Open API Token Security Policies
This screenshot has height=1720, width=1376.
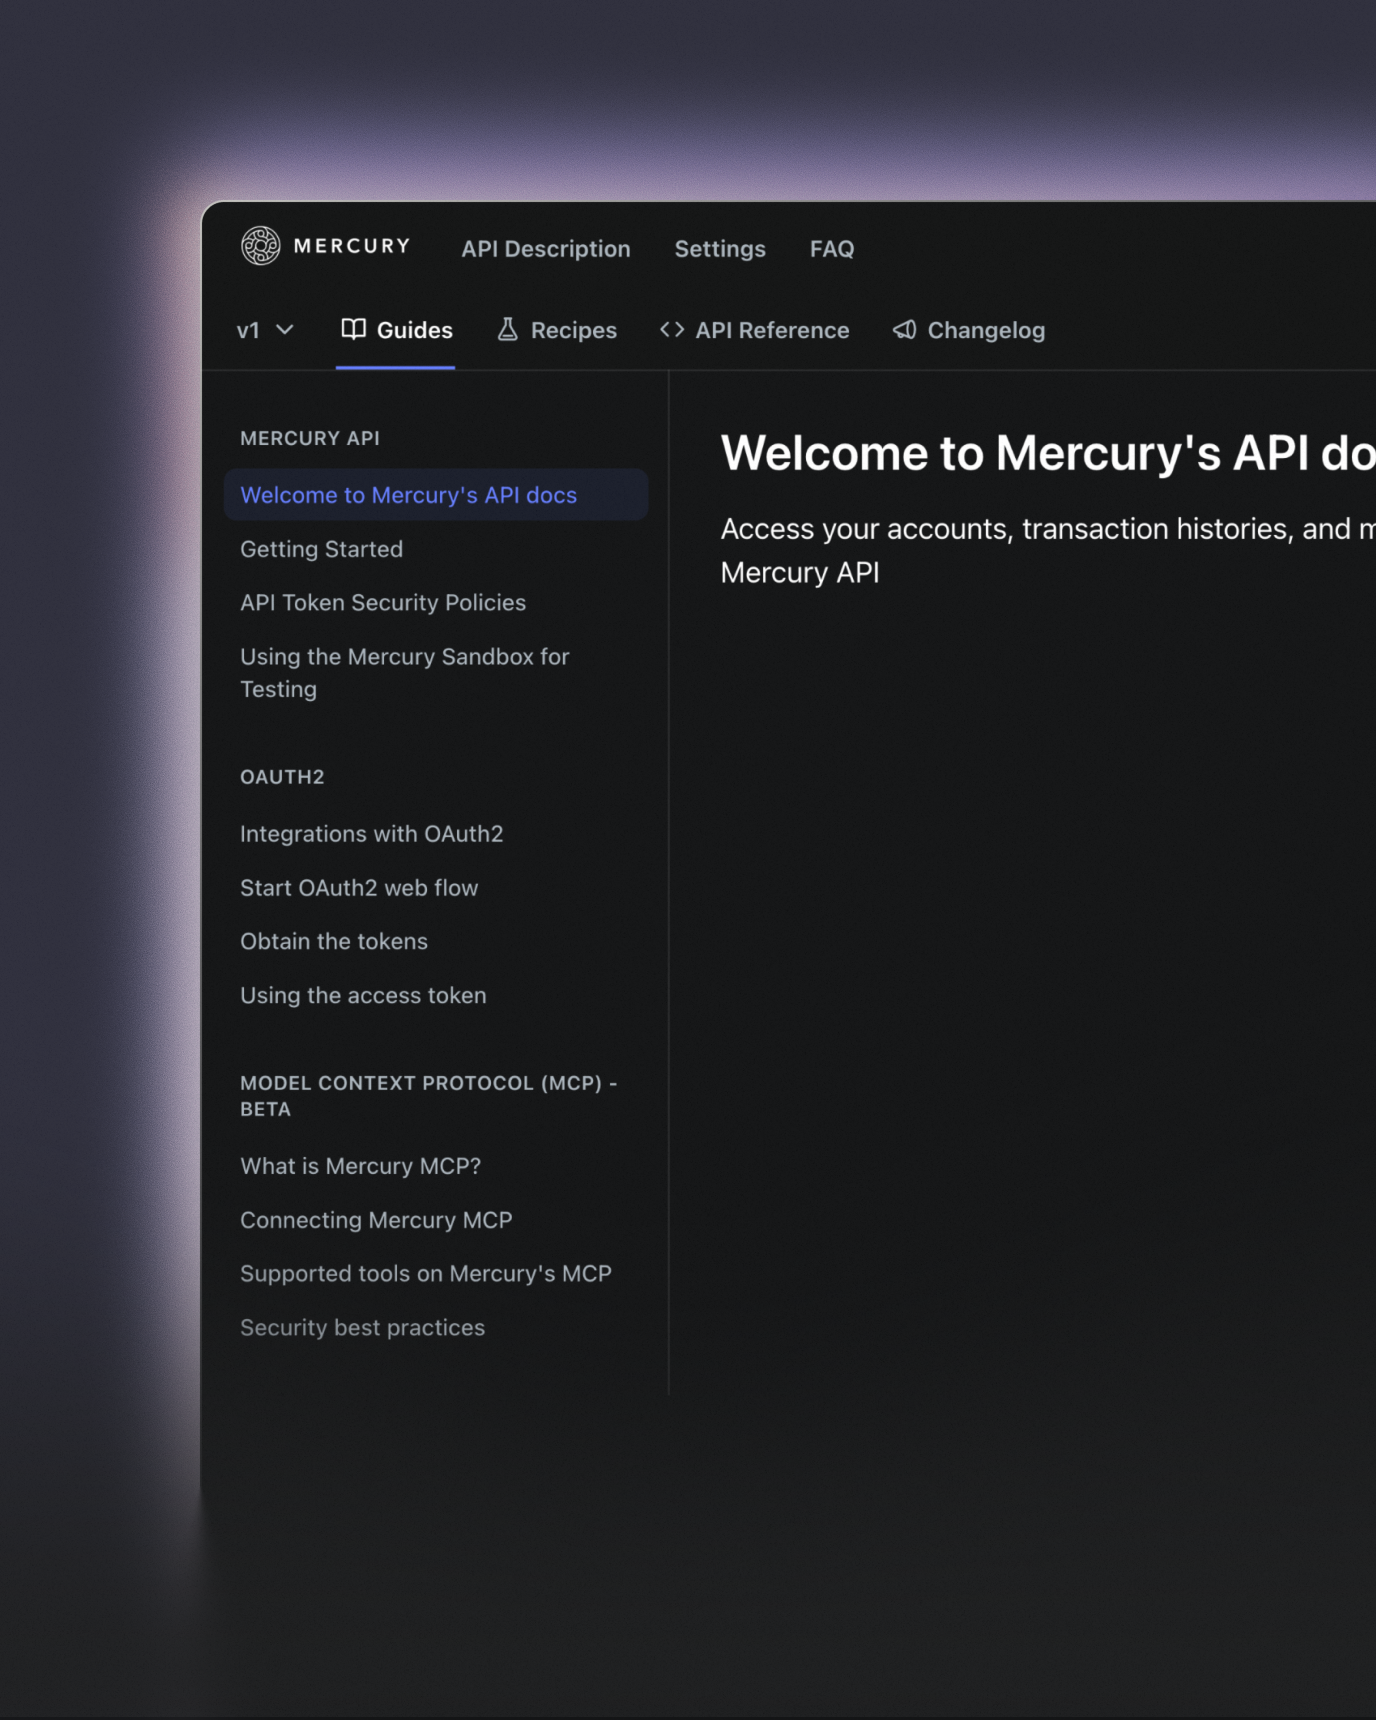point(383,603)
